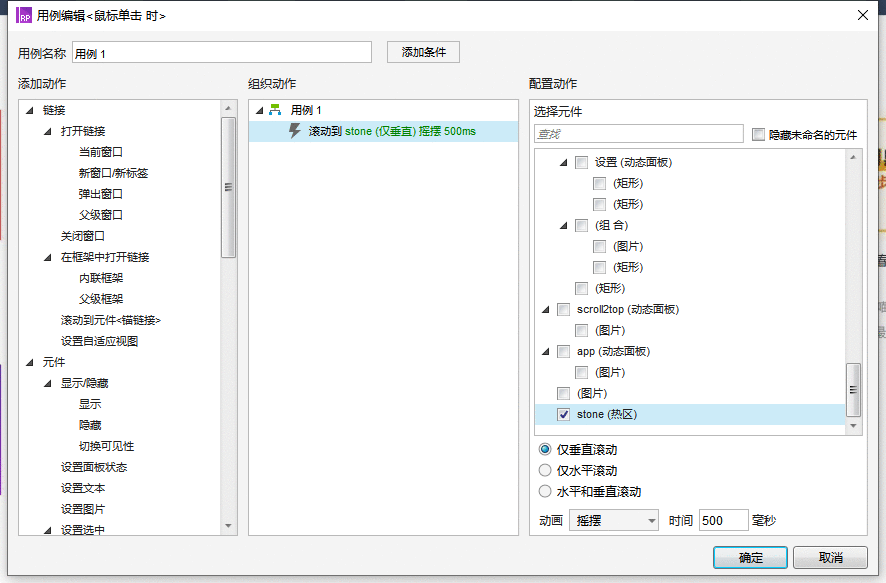The width and height of the screenshot is (886, 583).
Task: Check the (组 合) checkbox
Action: [x=581, y=225]
